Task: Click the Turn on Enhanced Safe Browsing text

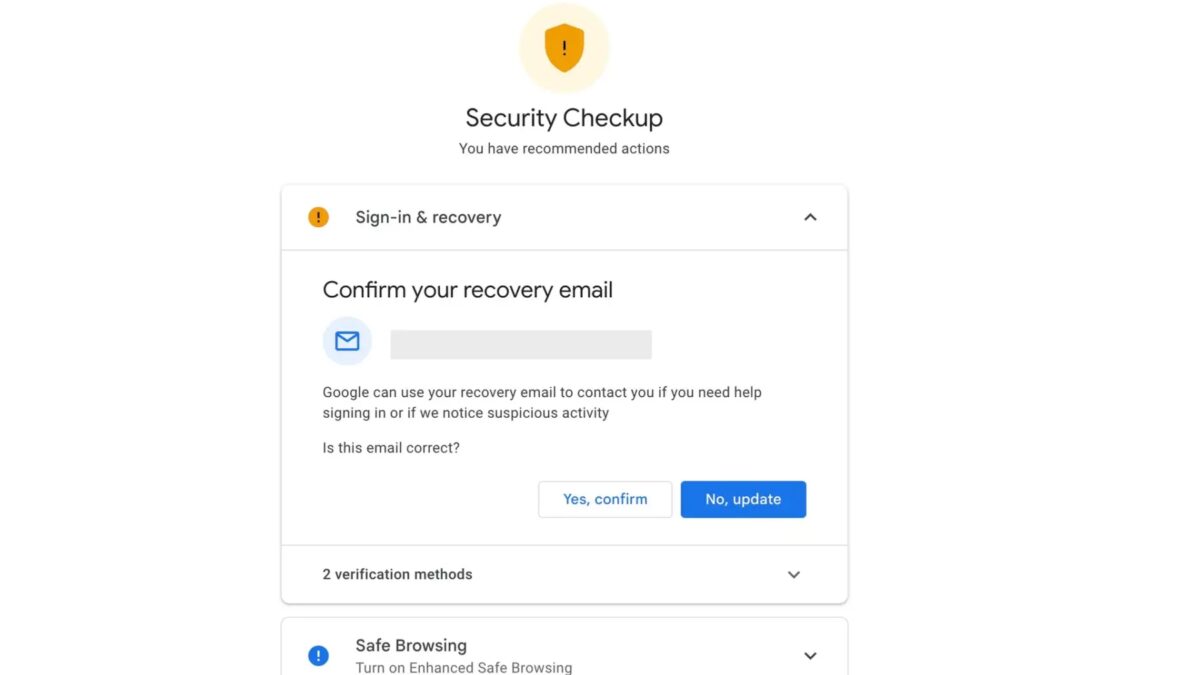Action: pyautogui.click(x=464, y=667)
